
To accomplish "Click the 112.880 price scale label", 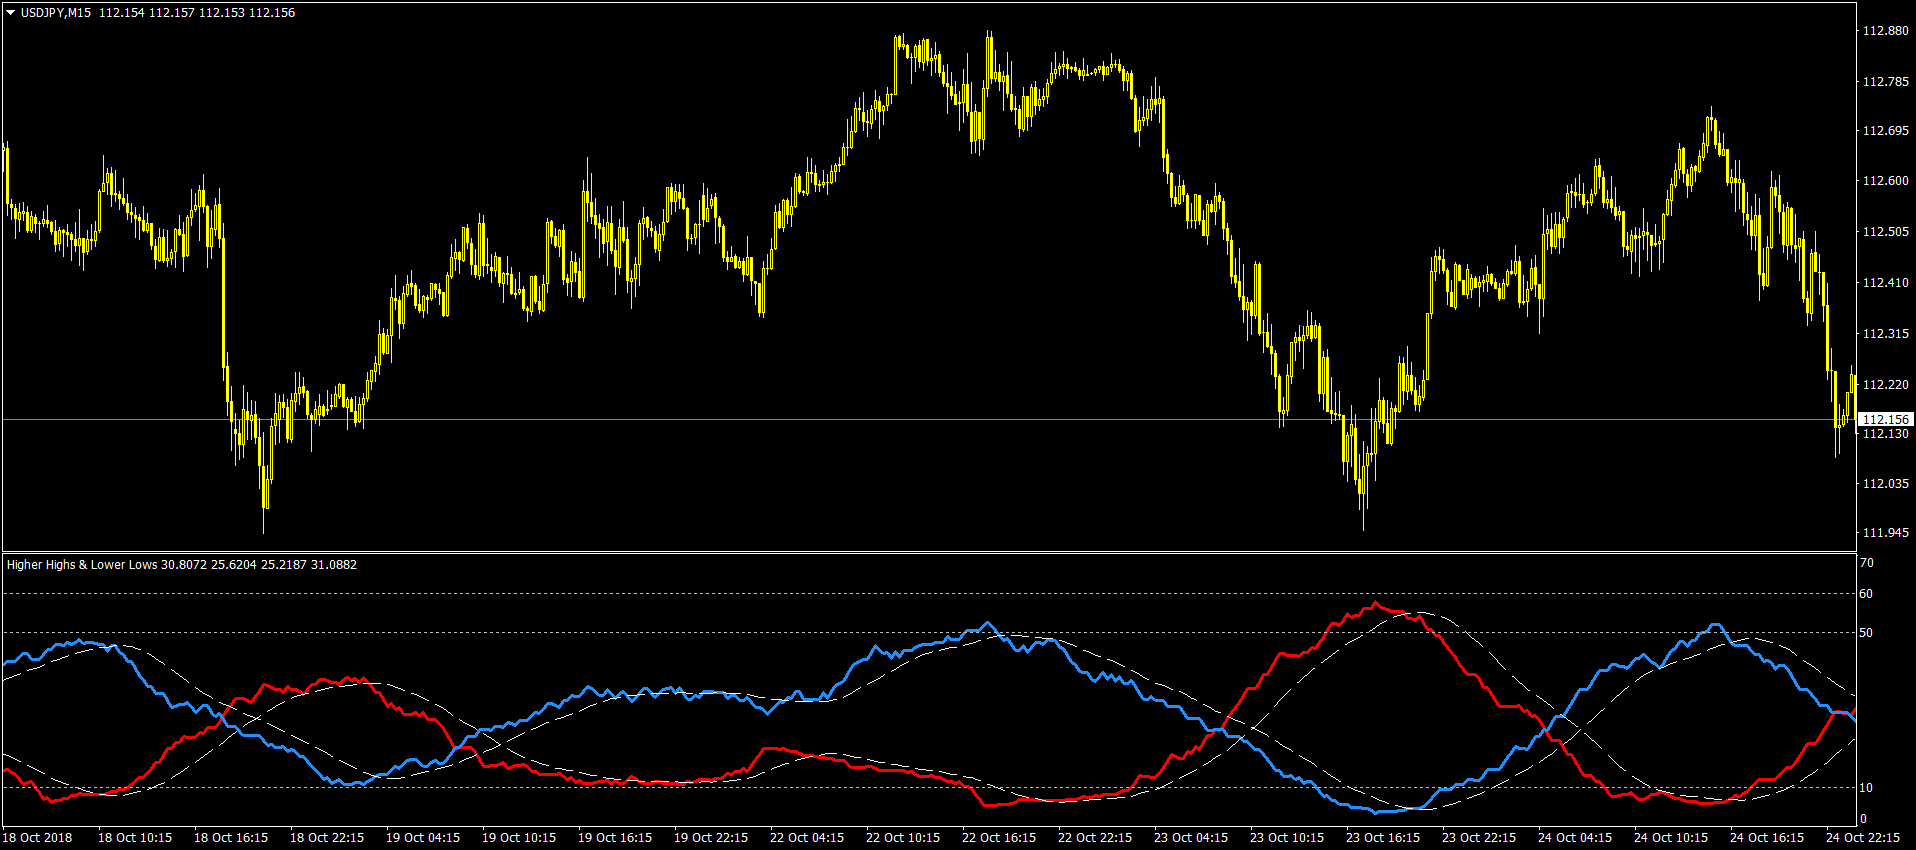I will [x=1885, y=31].
